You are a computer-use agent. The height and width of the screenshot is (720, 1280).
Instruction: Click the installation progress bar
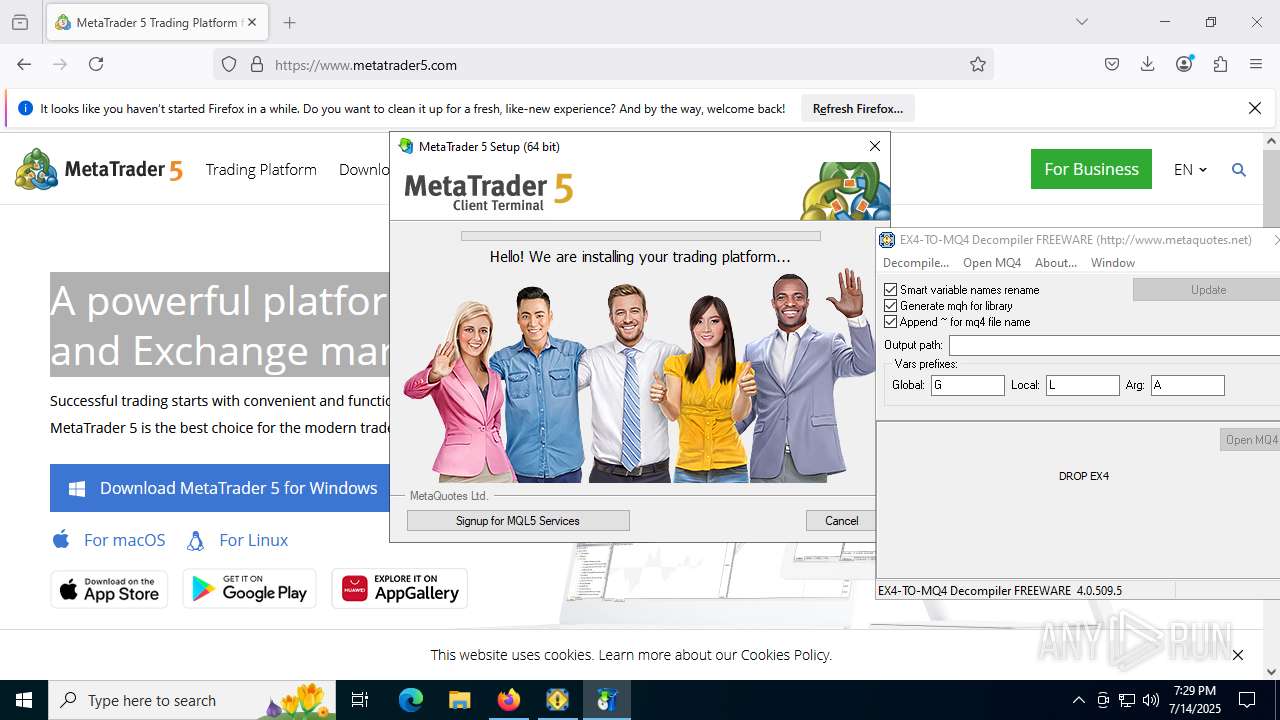coord(641,236)
